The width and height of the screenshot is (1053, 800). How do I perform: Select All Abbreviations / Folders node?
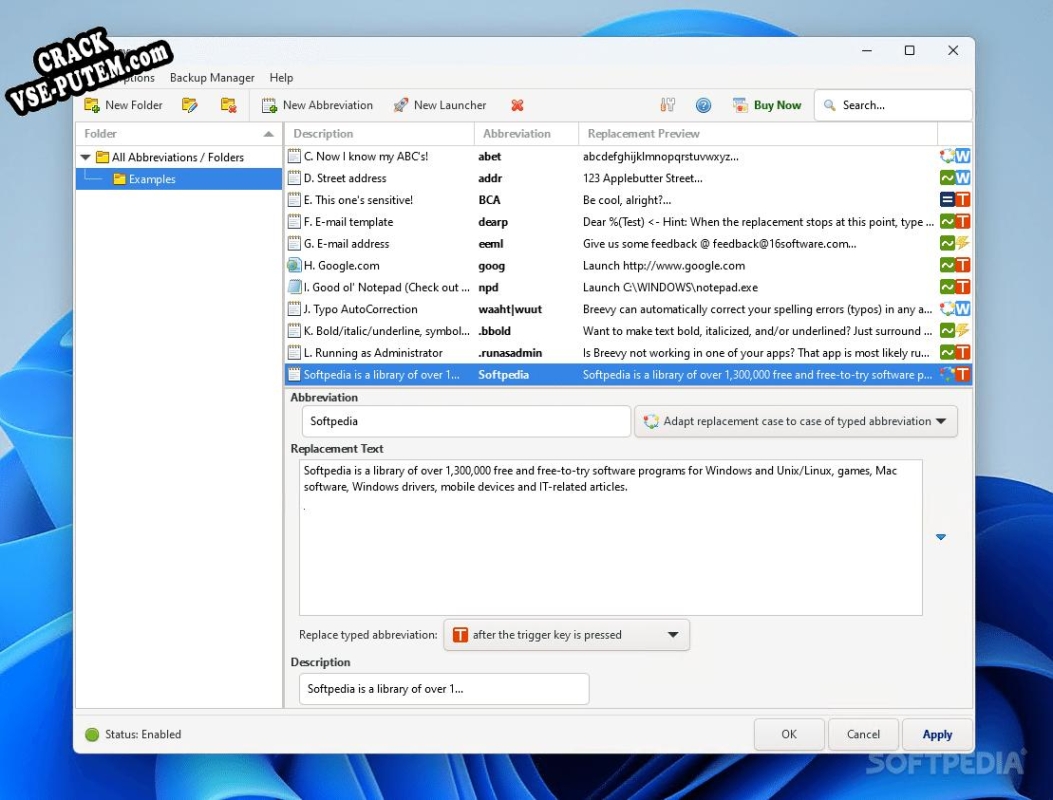pos(177,157)
